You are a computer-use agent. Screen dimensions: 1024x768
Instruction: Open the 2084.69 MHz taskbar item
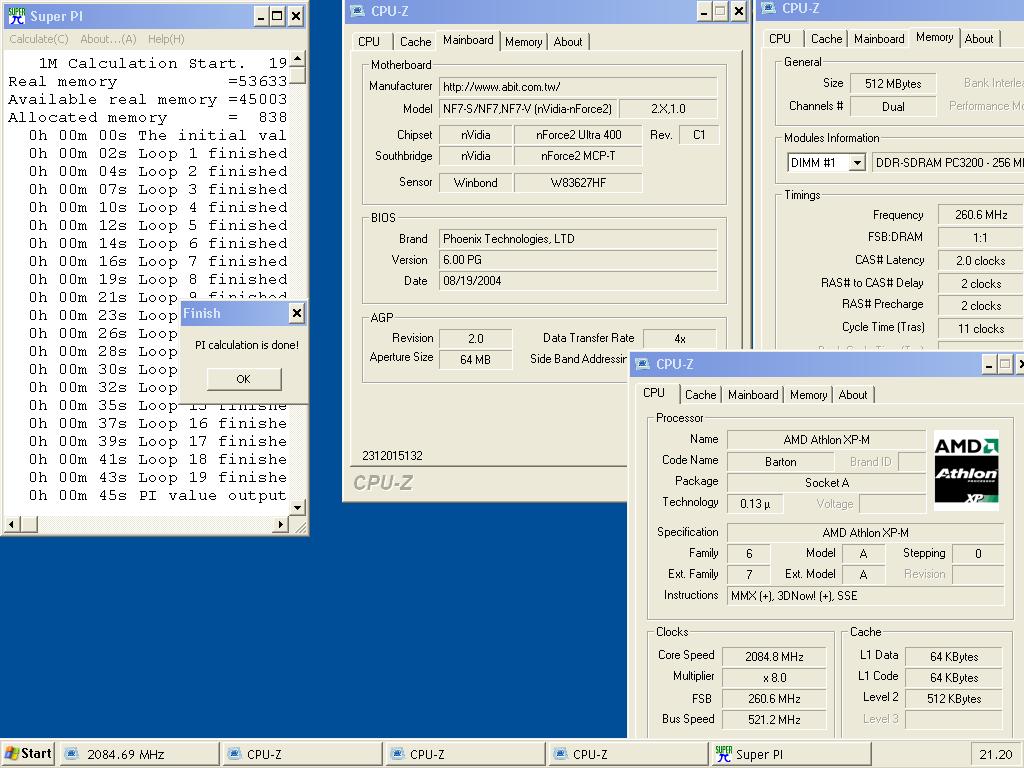140,754
